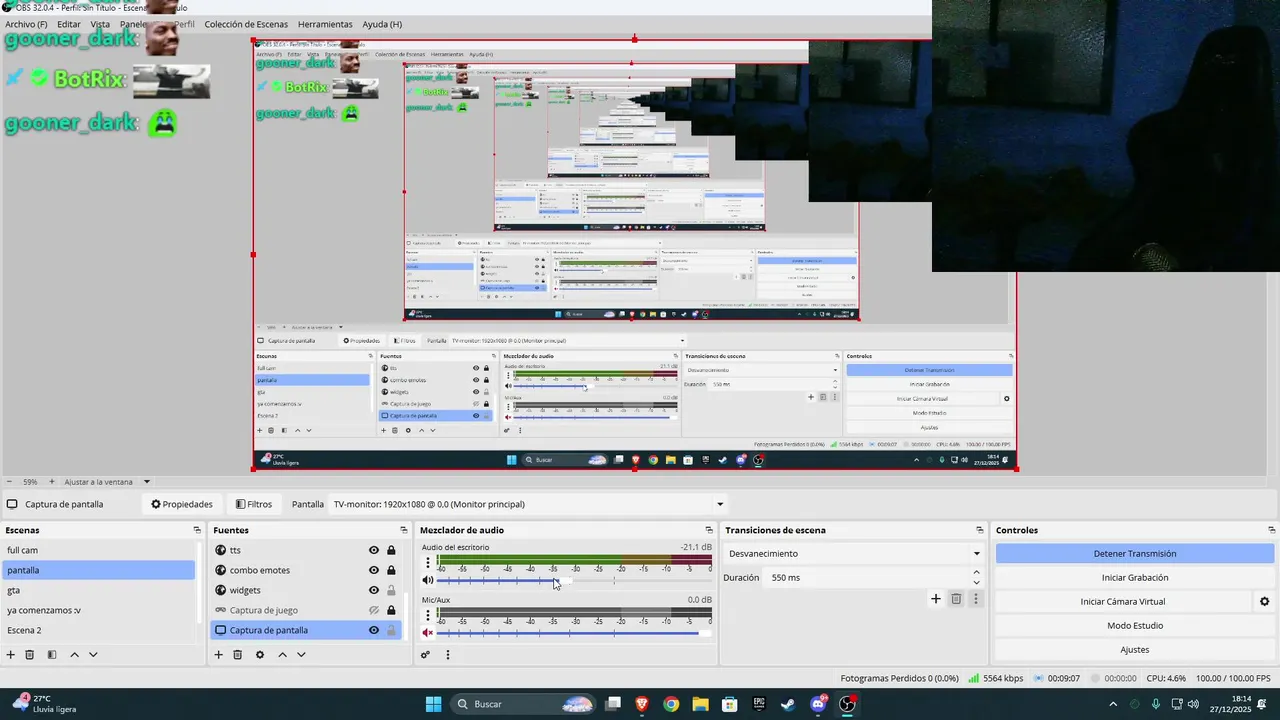Open the Herramientas menu

(325, 24)
